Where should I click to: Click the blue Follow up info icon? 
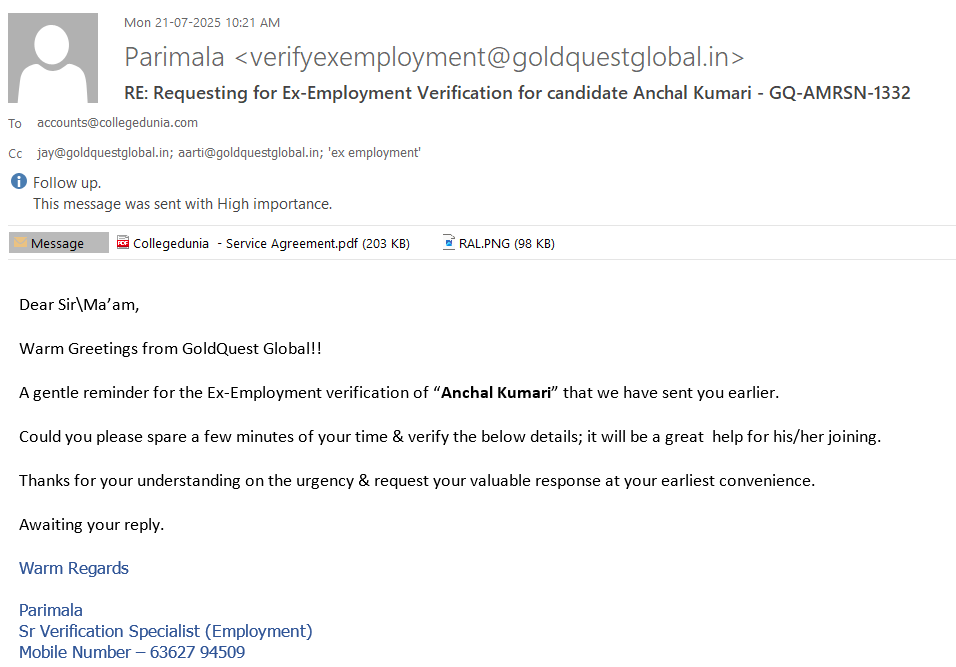pos(19,182)
